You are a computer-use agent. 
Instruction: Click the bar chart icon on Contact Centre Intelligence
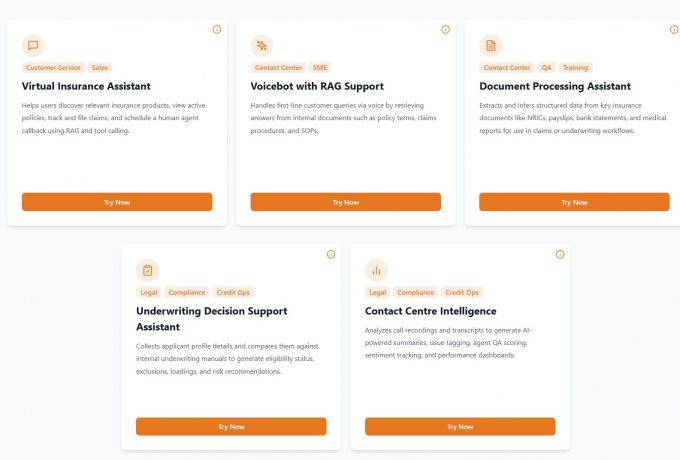(376, 270)
